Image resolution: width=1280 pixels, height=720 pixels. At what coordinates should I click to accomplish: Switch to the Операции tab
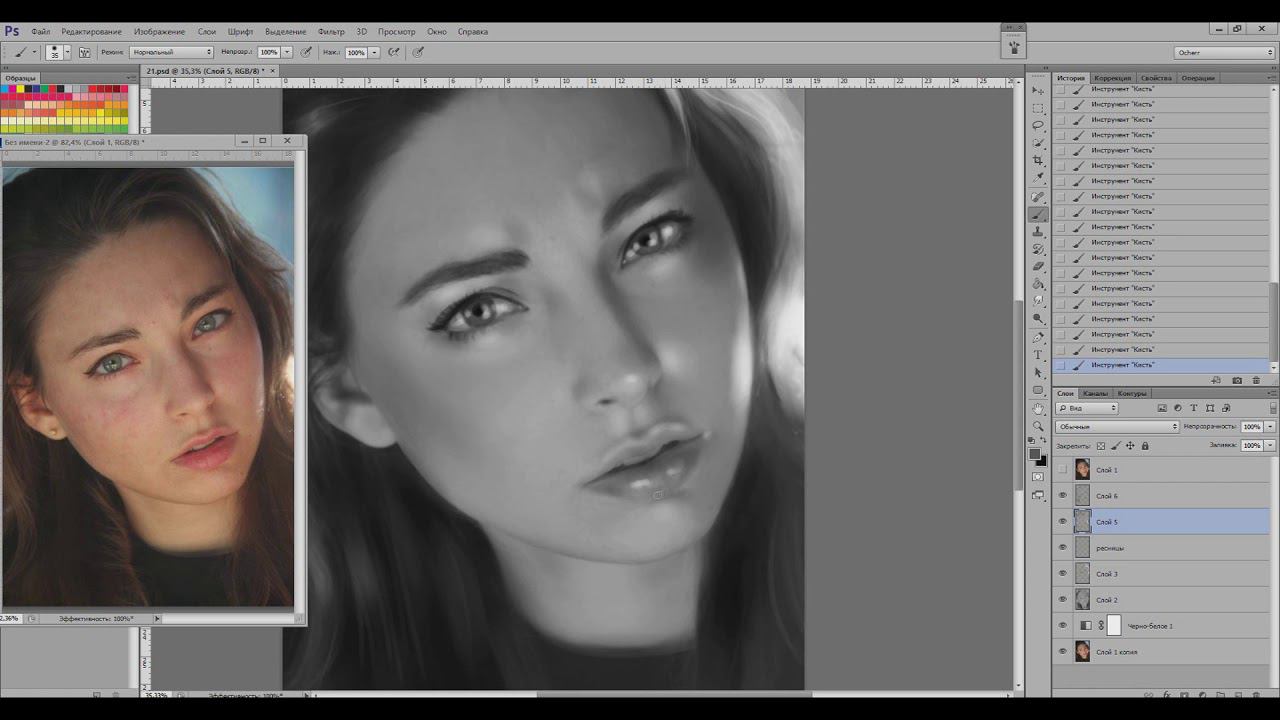tap(1198, 78)
